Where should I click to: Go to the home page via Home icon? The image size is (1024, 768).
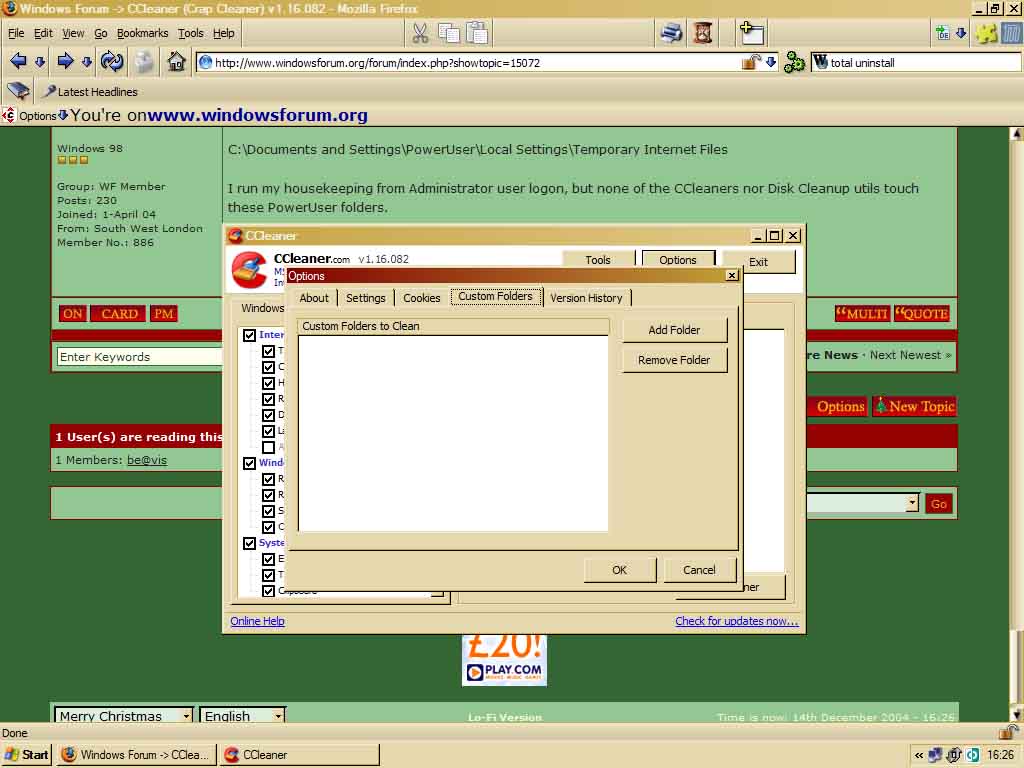(x=176, y=61)
